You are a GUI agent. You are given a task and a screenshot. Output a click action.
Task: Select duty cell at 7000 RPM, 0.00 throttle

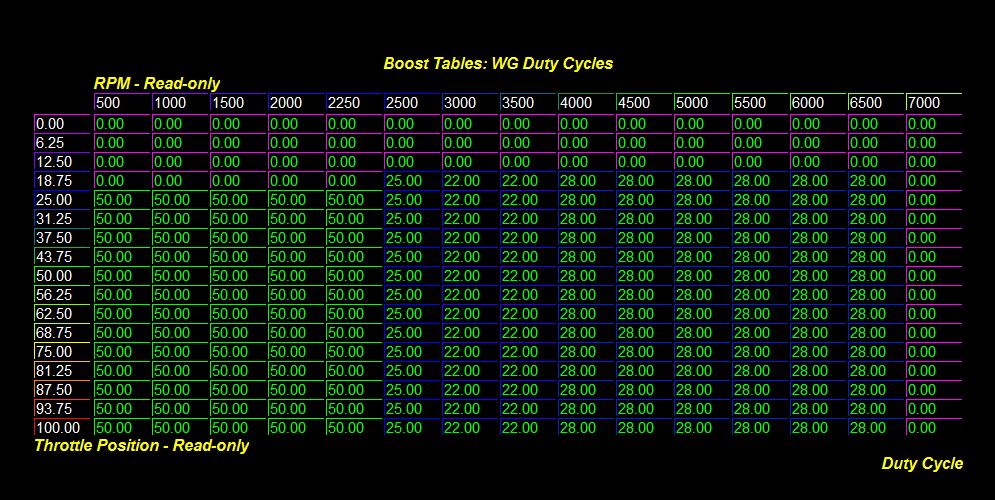click(x=933, y=124)
